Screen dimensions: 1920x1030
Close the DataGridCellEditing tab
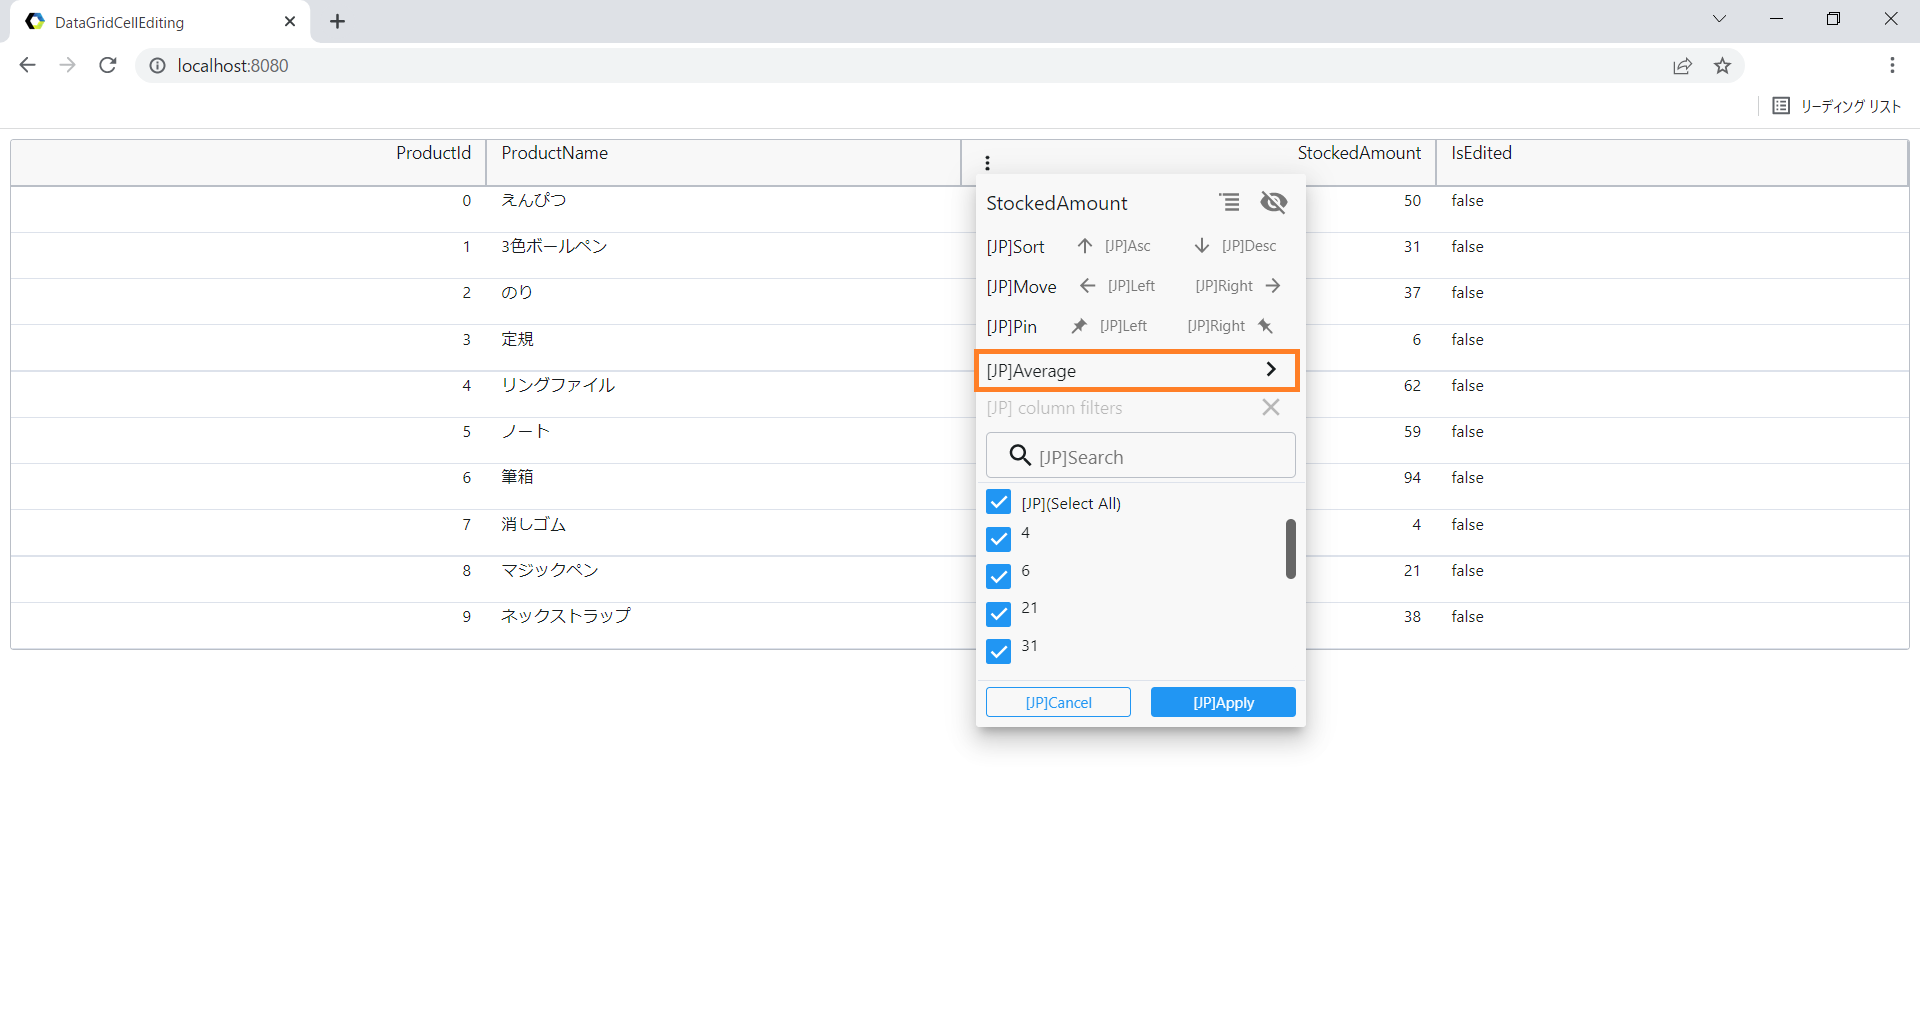pos(290,21)
